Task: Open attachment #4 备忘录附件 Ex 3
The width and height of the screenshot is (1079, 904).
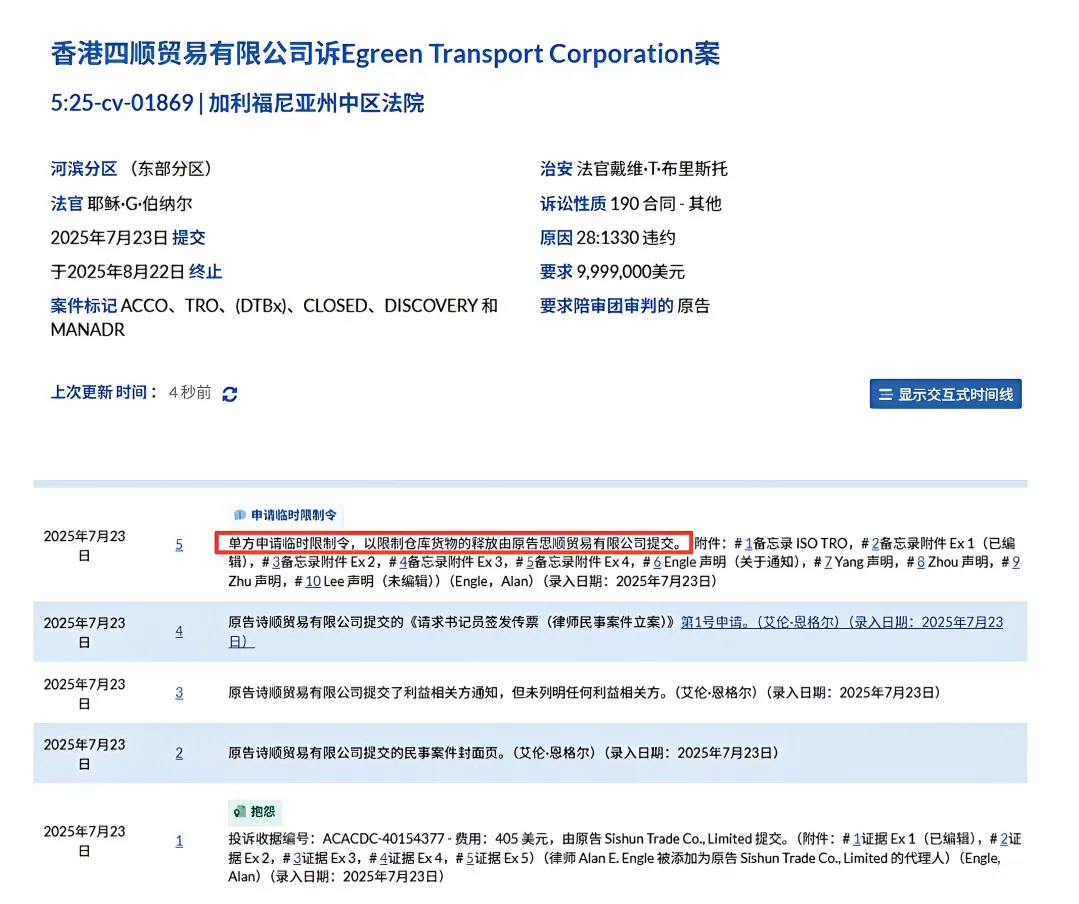Action: 403,562
